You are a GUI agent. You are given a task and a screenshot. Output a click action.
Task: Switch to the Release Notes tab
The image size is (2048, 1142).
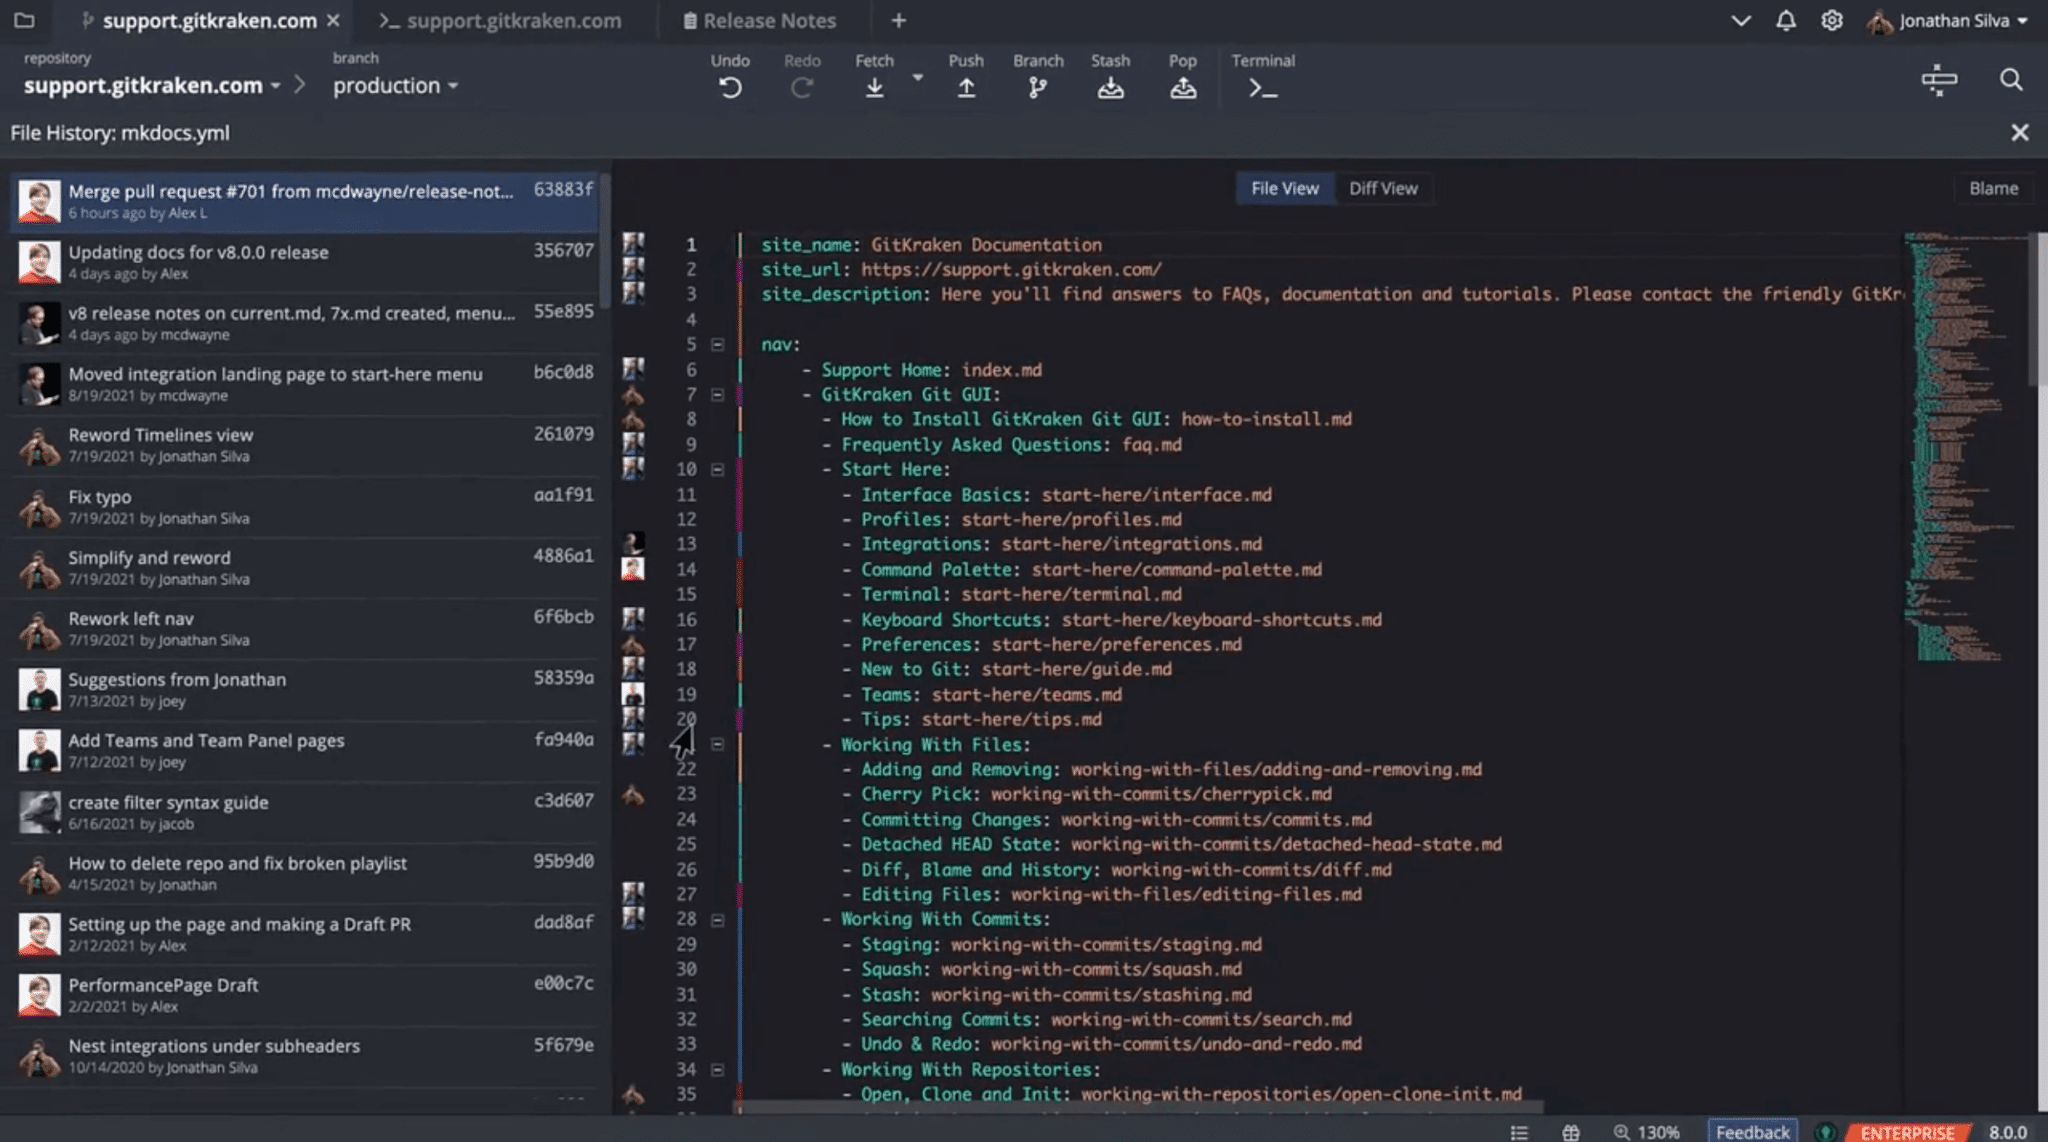coord(759,20)
